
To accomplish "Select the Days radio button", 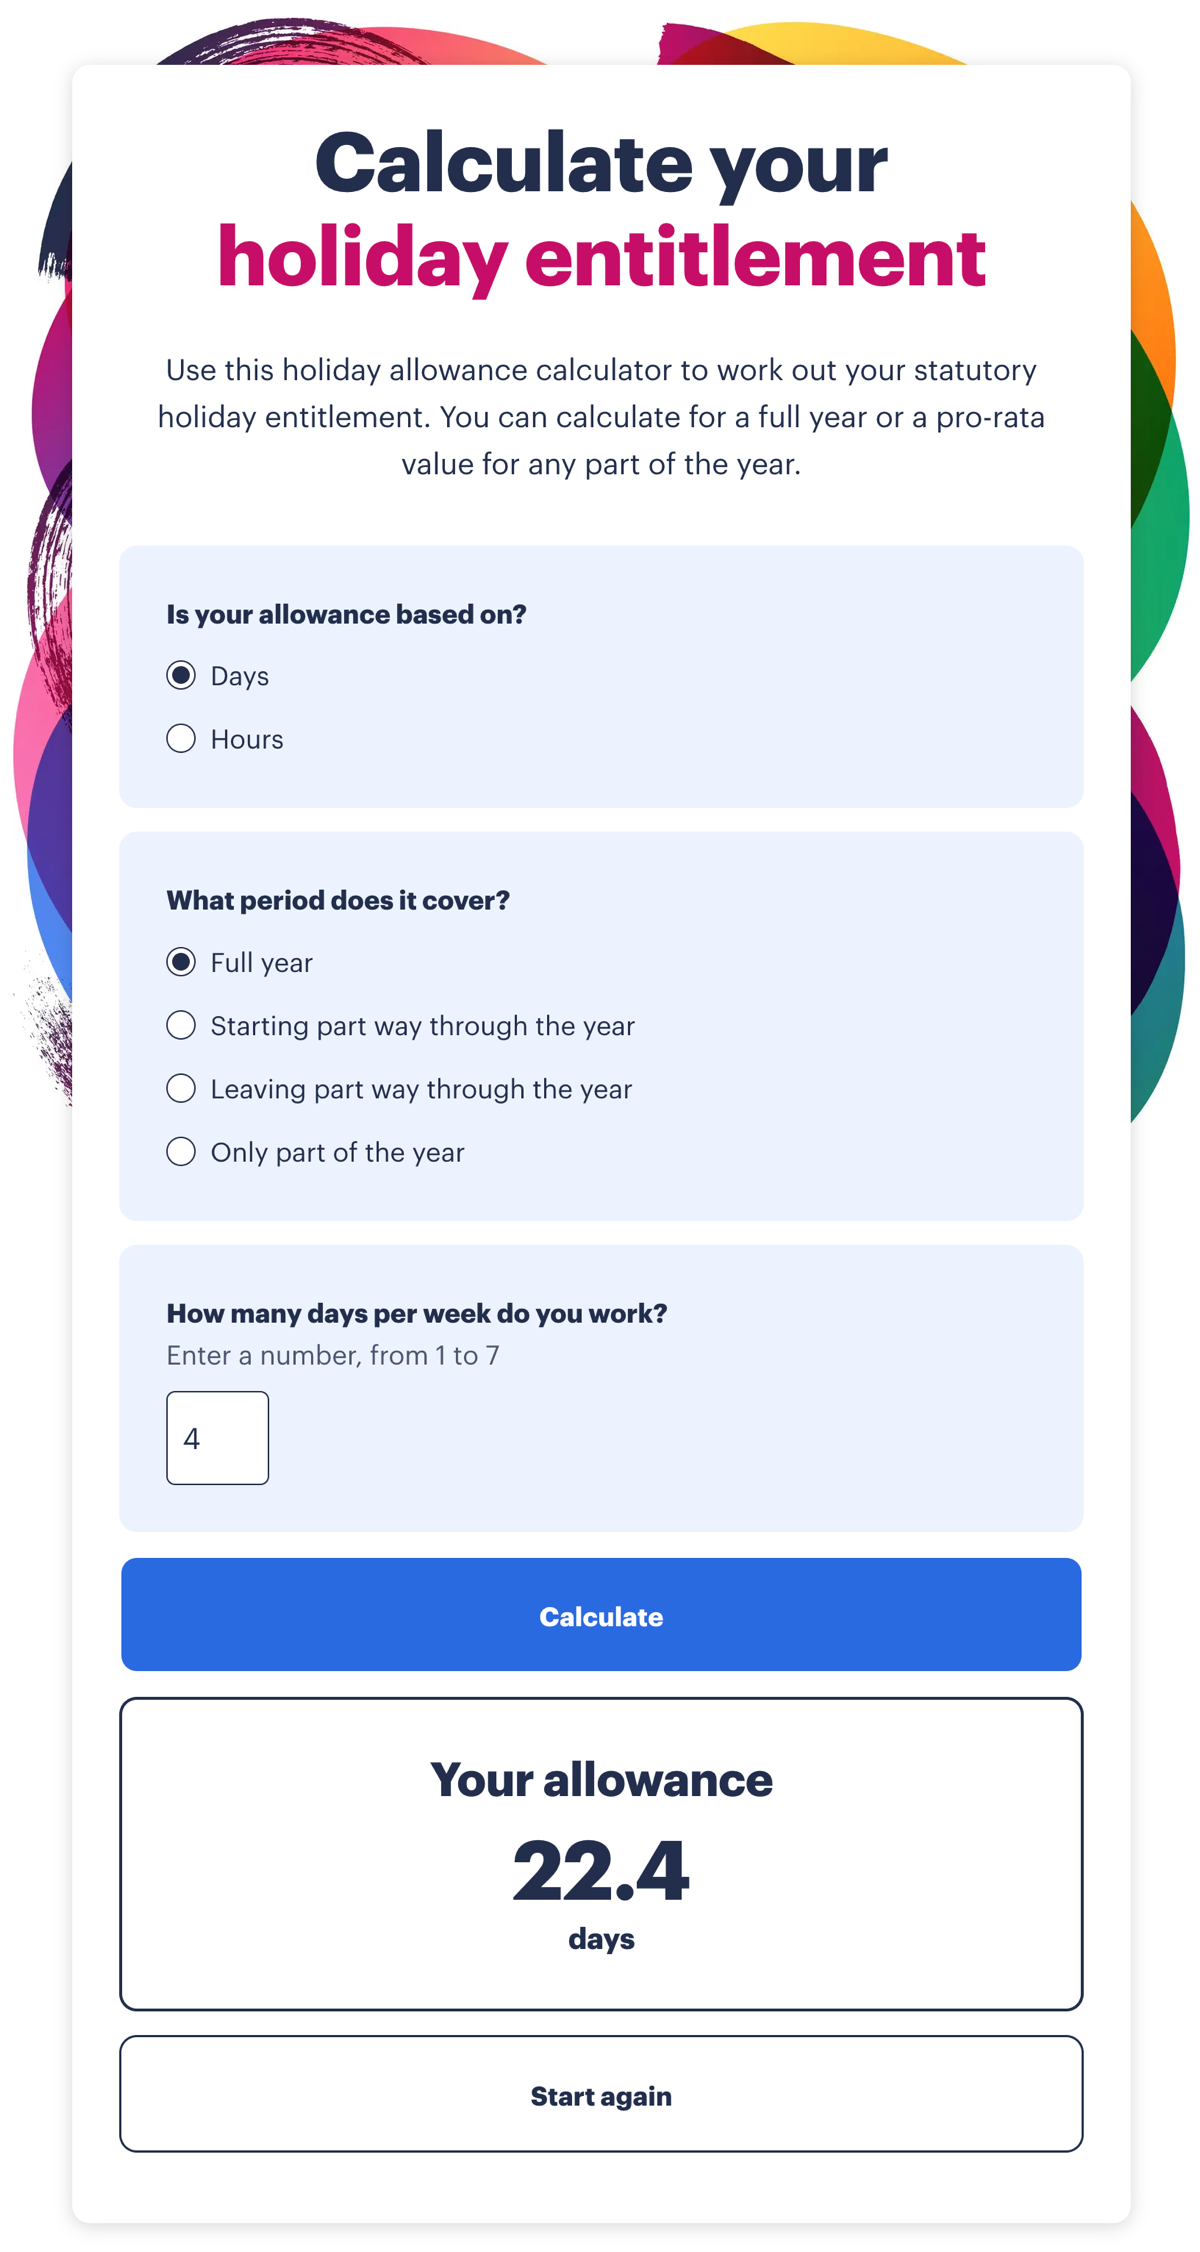I will [x=181, y=675].
